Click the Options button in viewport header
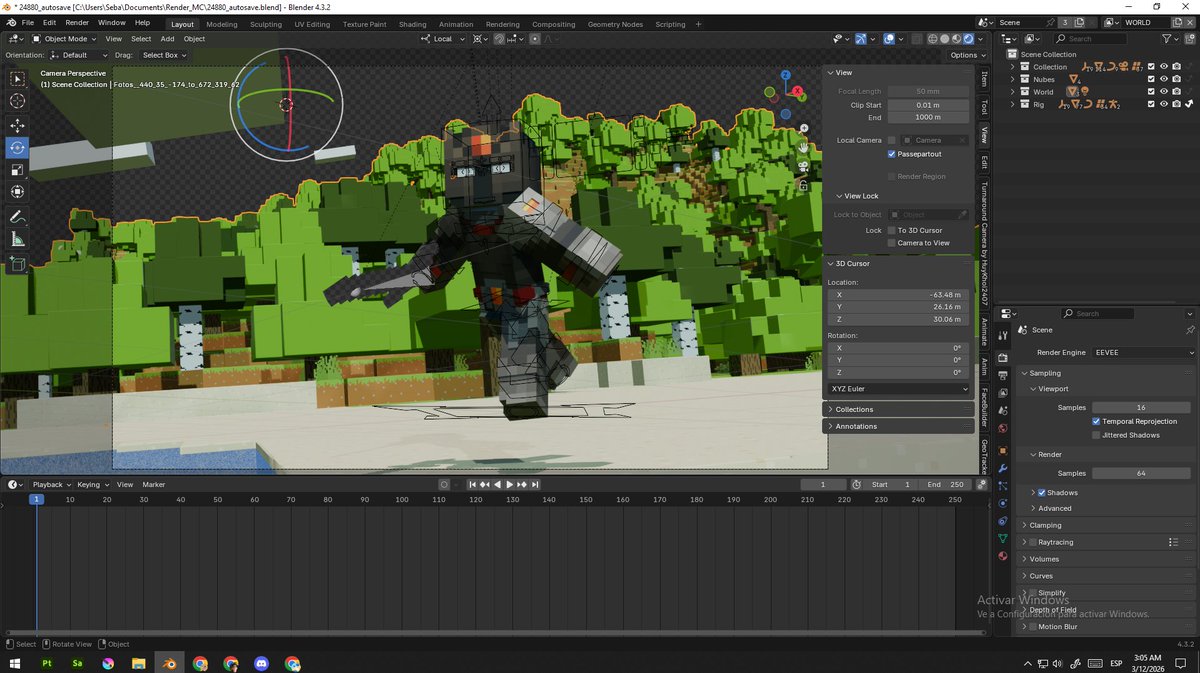1200x673 pixels. (963, 55)
